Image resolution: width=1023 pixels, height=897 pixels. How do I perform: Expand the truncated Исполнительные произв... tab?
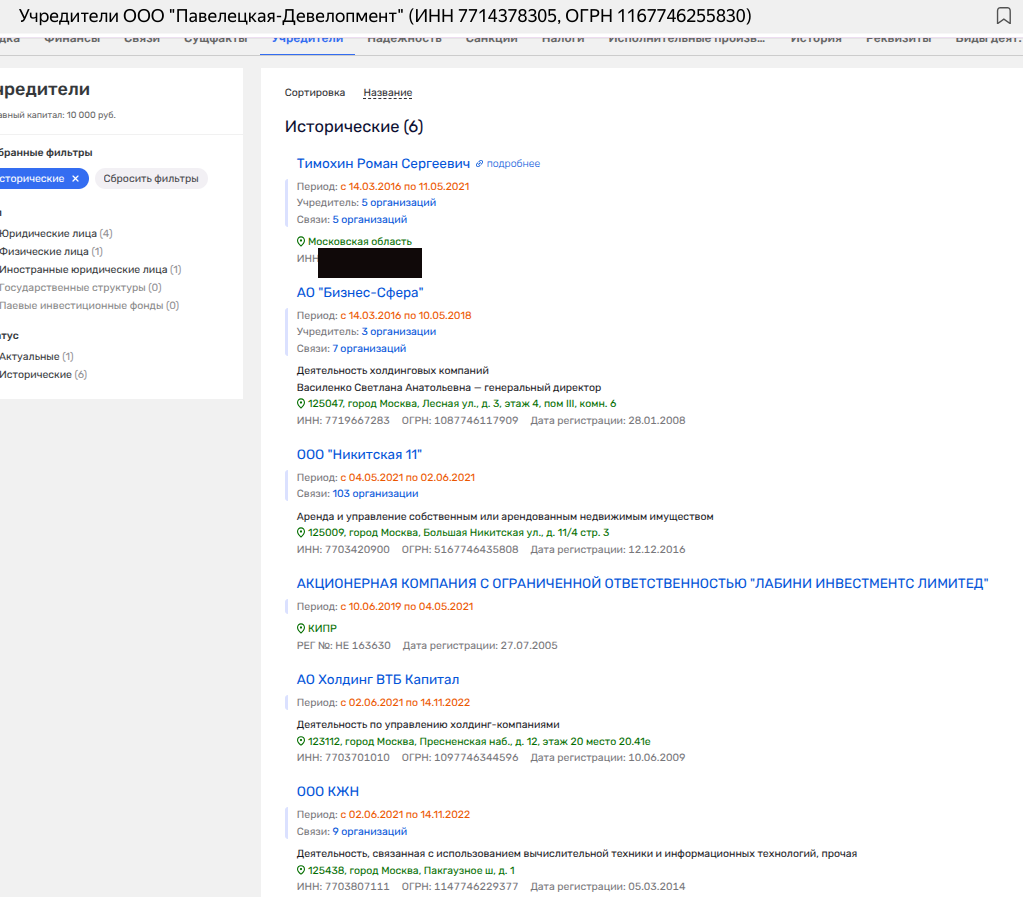pyautogui.click(x=687, y=40)
